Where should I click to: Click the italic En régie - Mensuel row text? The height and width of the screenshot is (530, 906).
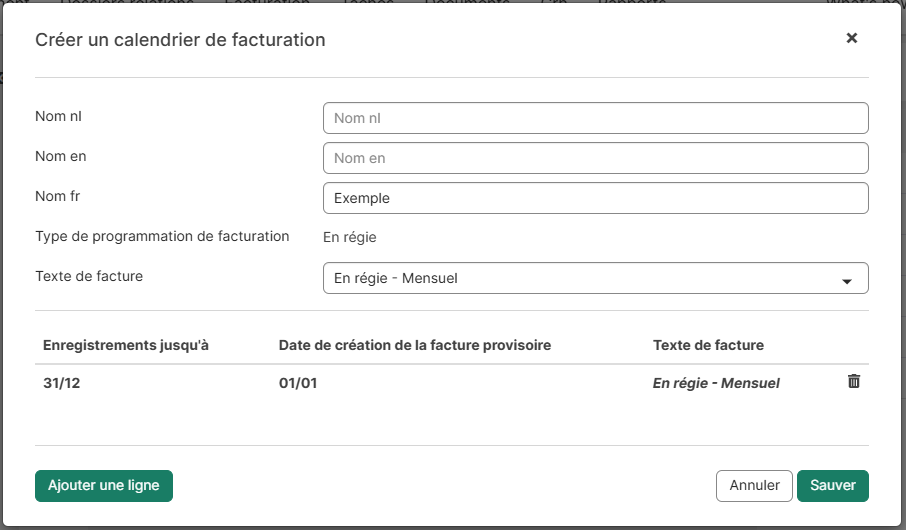(x=716, y=383)
